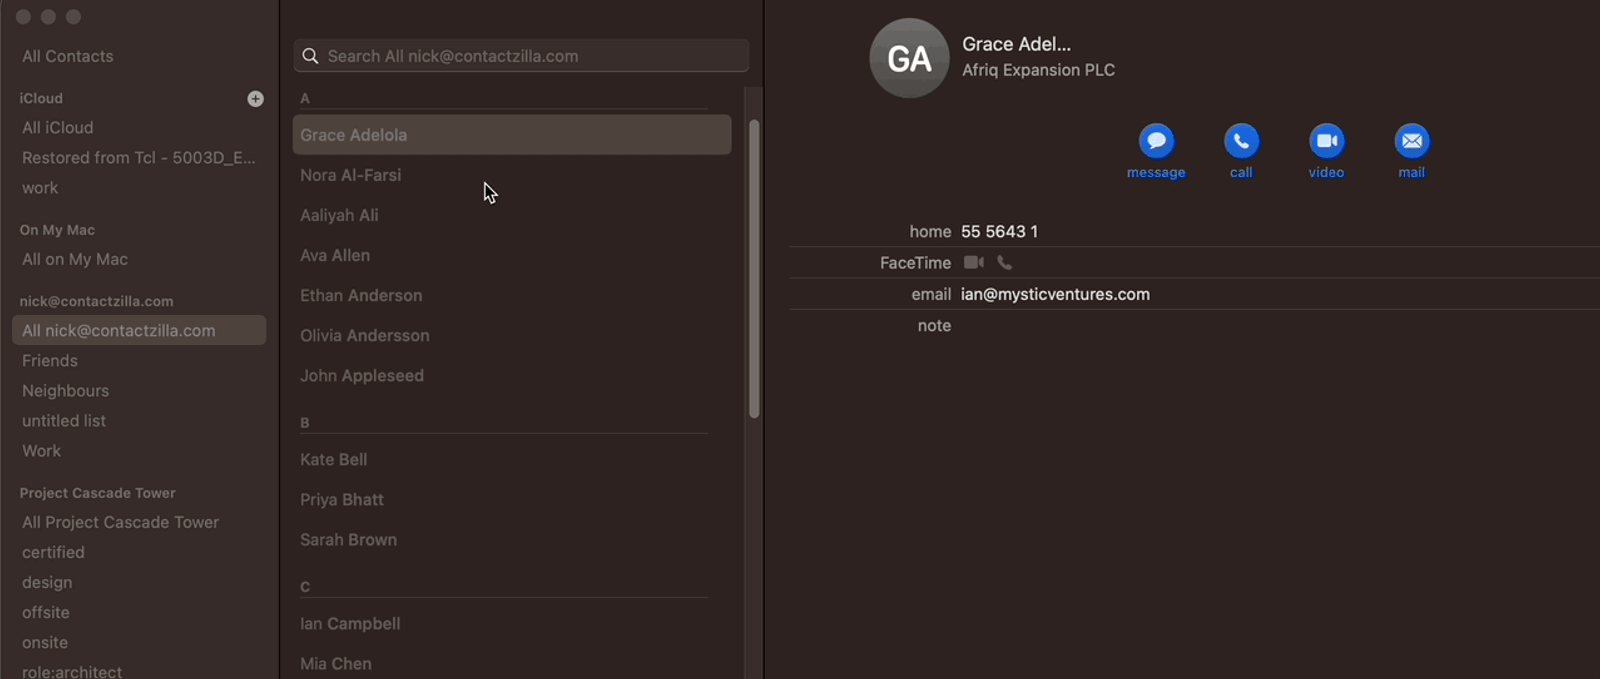Start a call with the call icon
Screen dimensions: 1600x679
tap(1241, 141)
